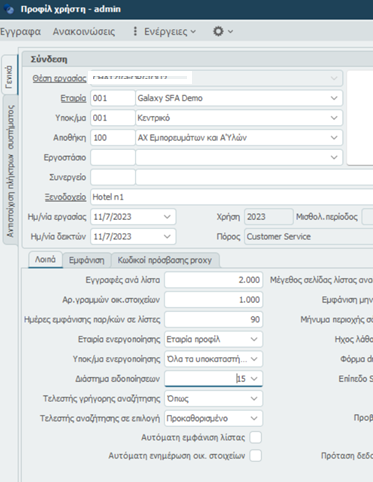Click the three-dot icon beside Ενέργειες
The width and height of the screenshot is (373, 482).
135,31
